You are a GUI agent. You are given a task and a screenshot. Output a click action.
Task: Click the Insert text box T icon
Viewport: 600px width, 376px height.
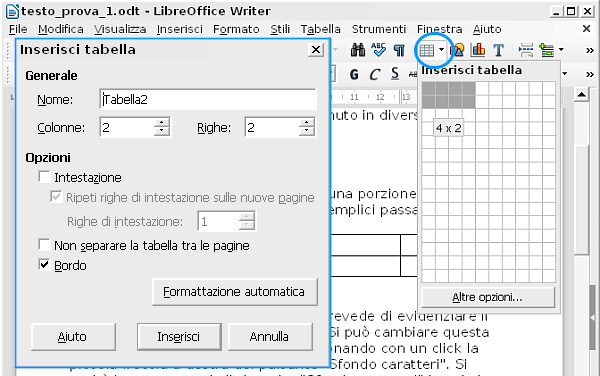tap(499, 50)
